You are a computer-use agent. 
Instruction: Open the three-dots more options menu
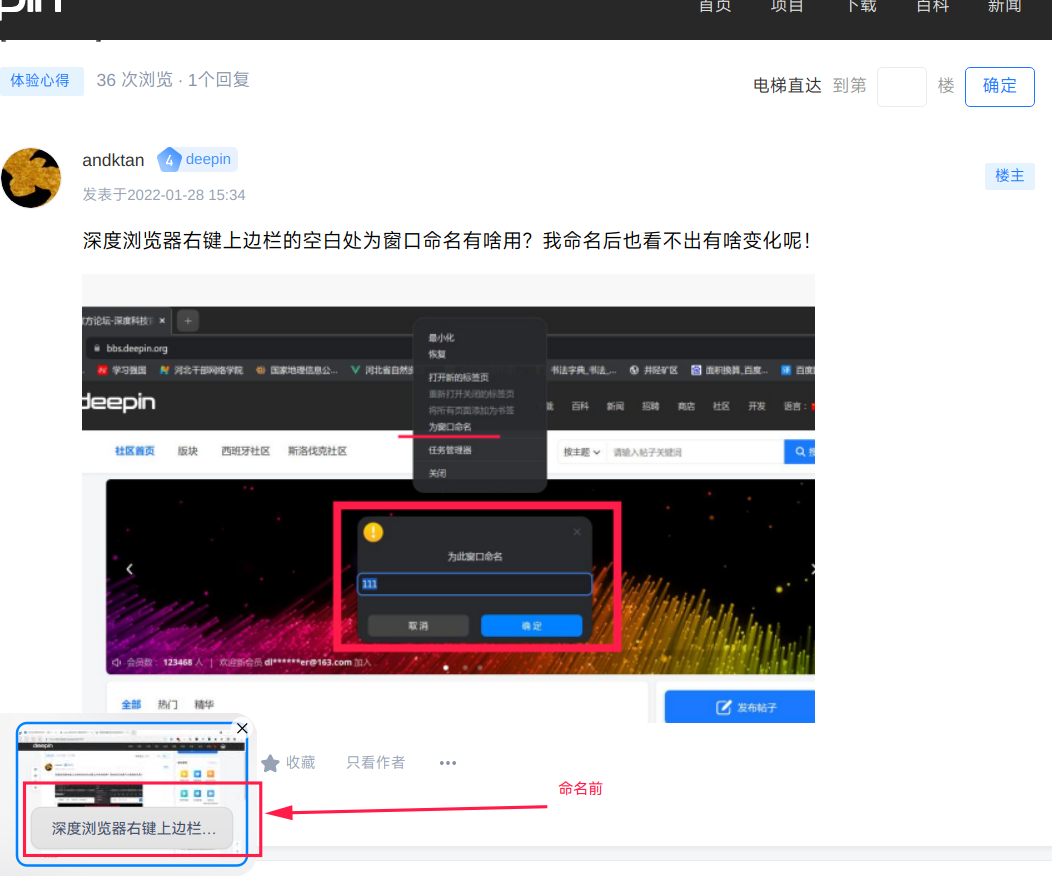point(448,763)
